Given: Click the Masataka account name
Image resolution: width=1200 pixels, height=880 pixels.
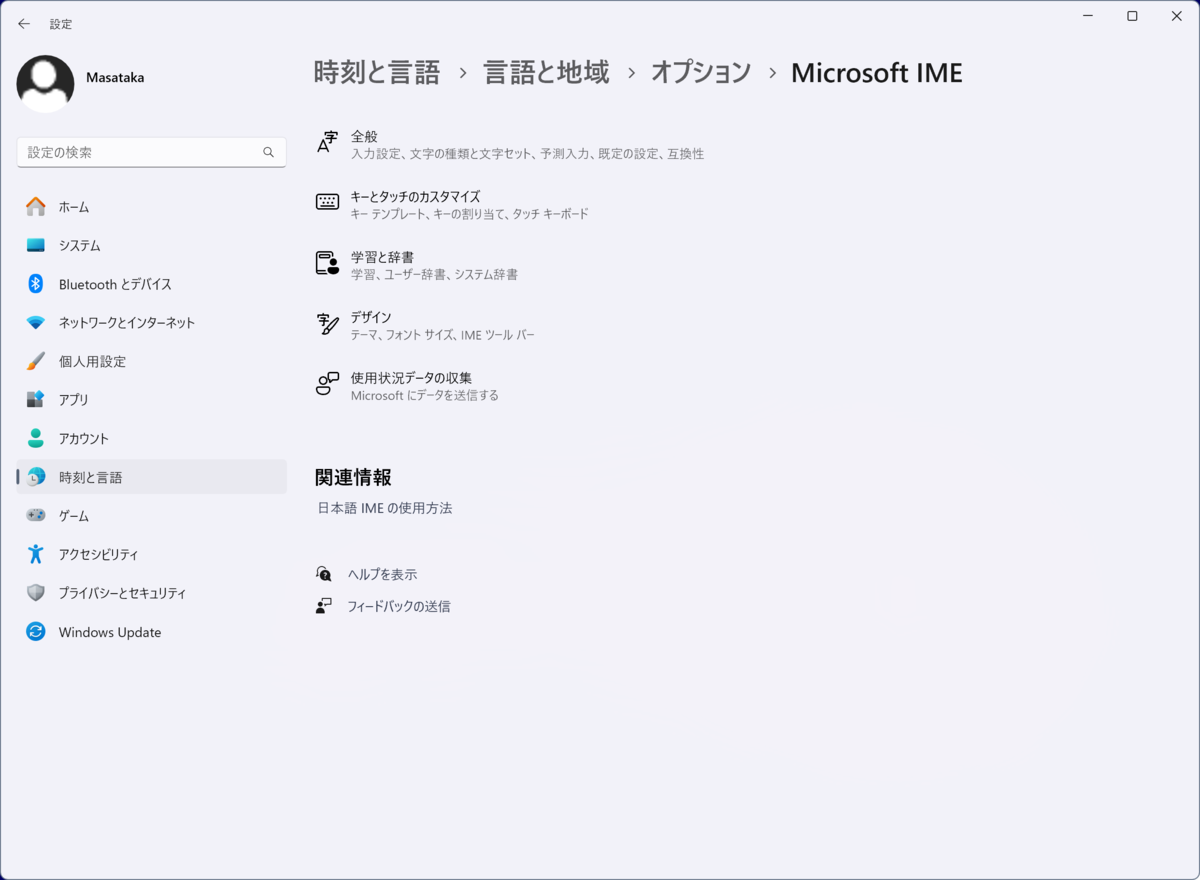Looking at the screenshot, I should pos(115,78).
